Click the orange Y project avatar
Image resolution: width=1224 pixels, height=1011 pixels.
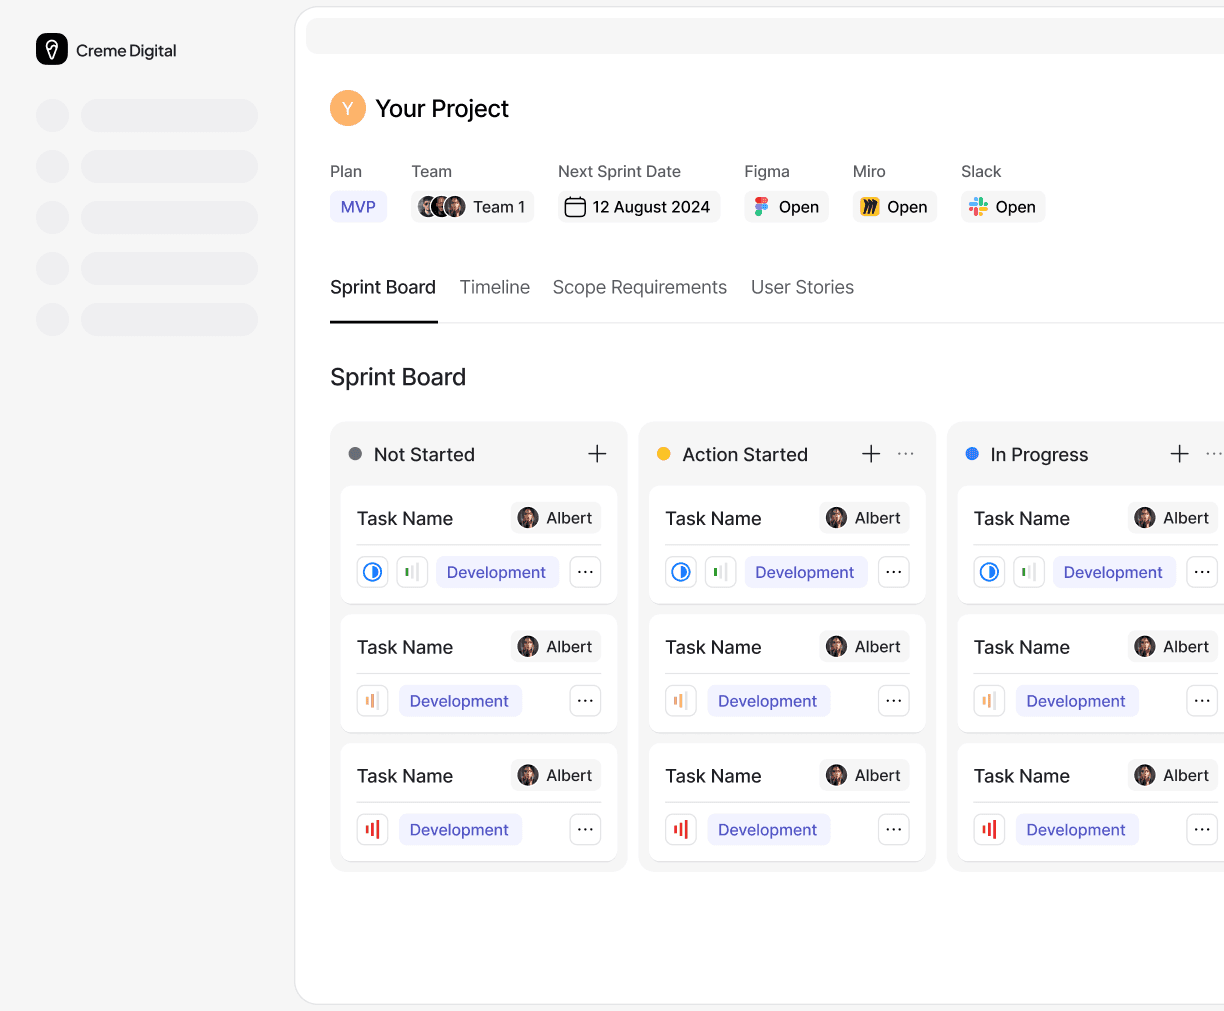(x=347, y=108)
